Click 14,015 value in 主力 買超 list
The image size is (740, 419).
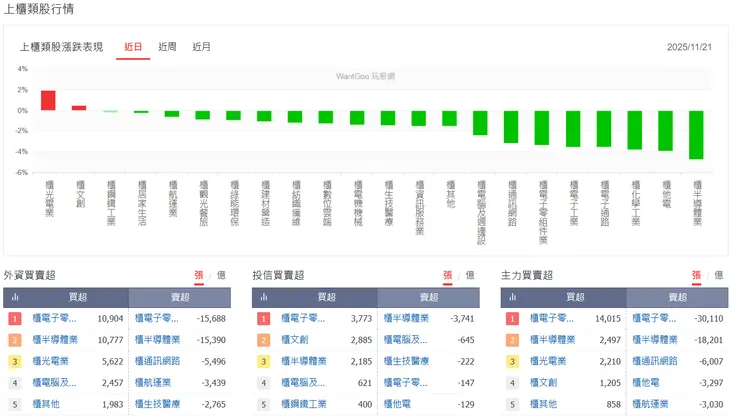608,318
